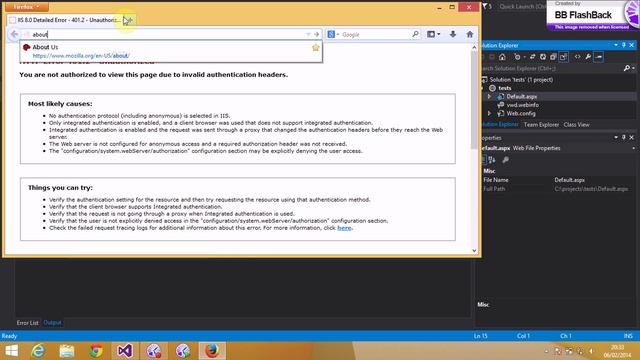Toggle Preview Selected Items in Solution Explorer

599,57
